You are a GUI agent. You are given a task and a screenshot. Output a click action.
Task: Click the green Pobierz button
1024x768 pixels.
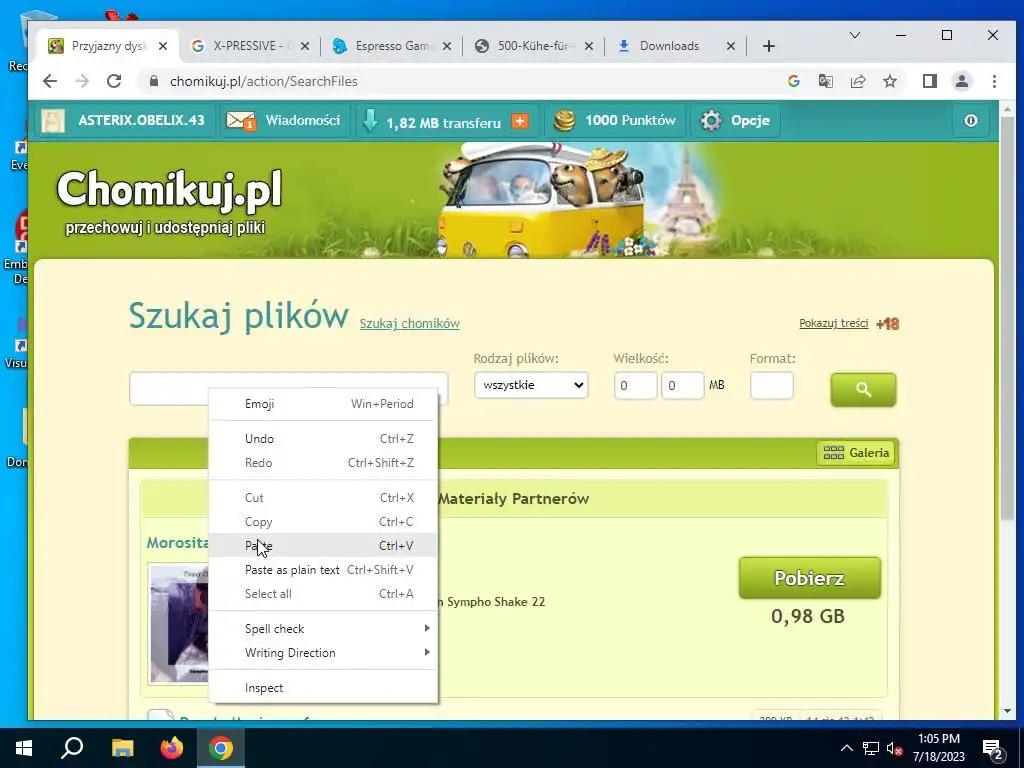[x=810, y=578]
